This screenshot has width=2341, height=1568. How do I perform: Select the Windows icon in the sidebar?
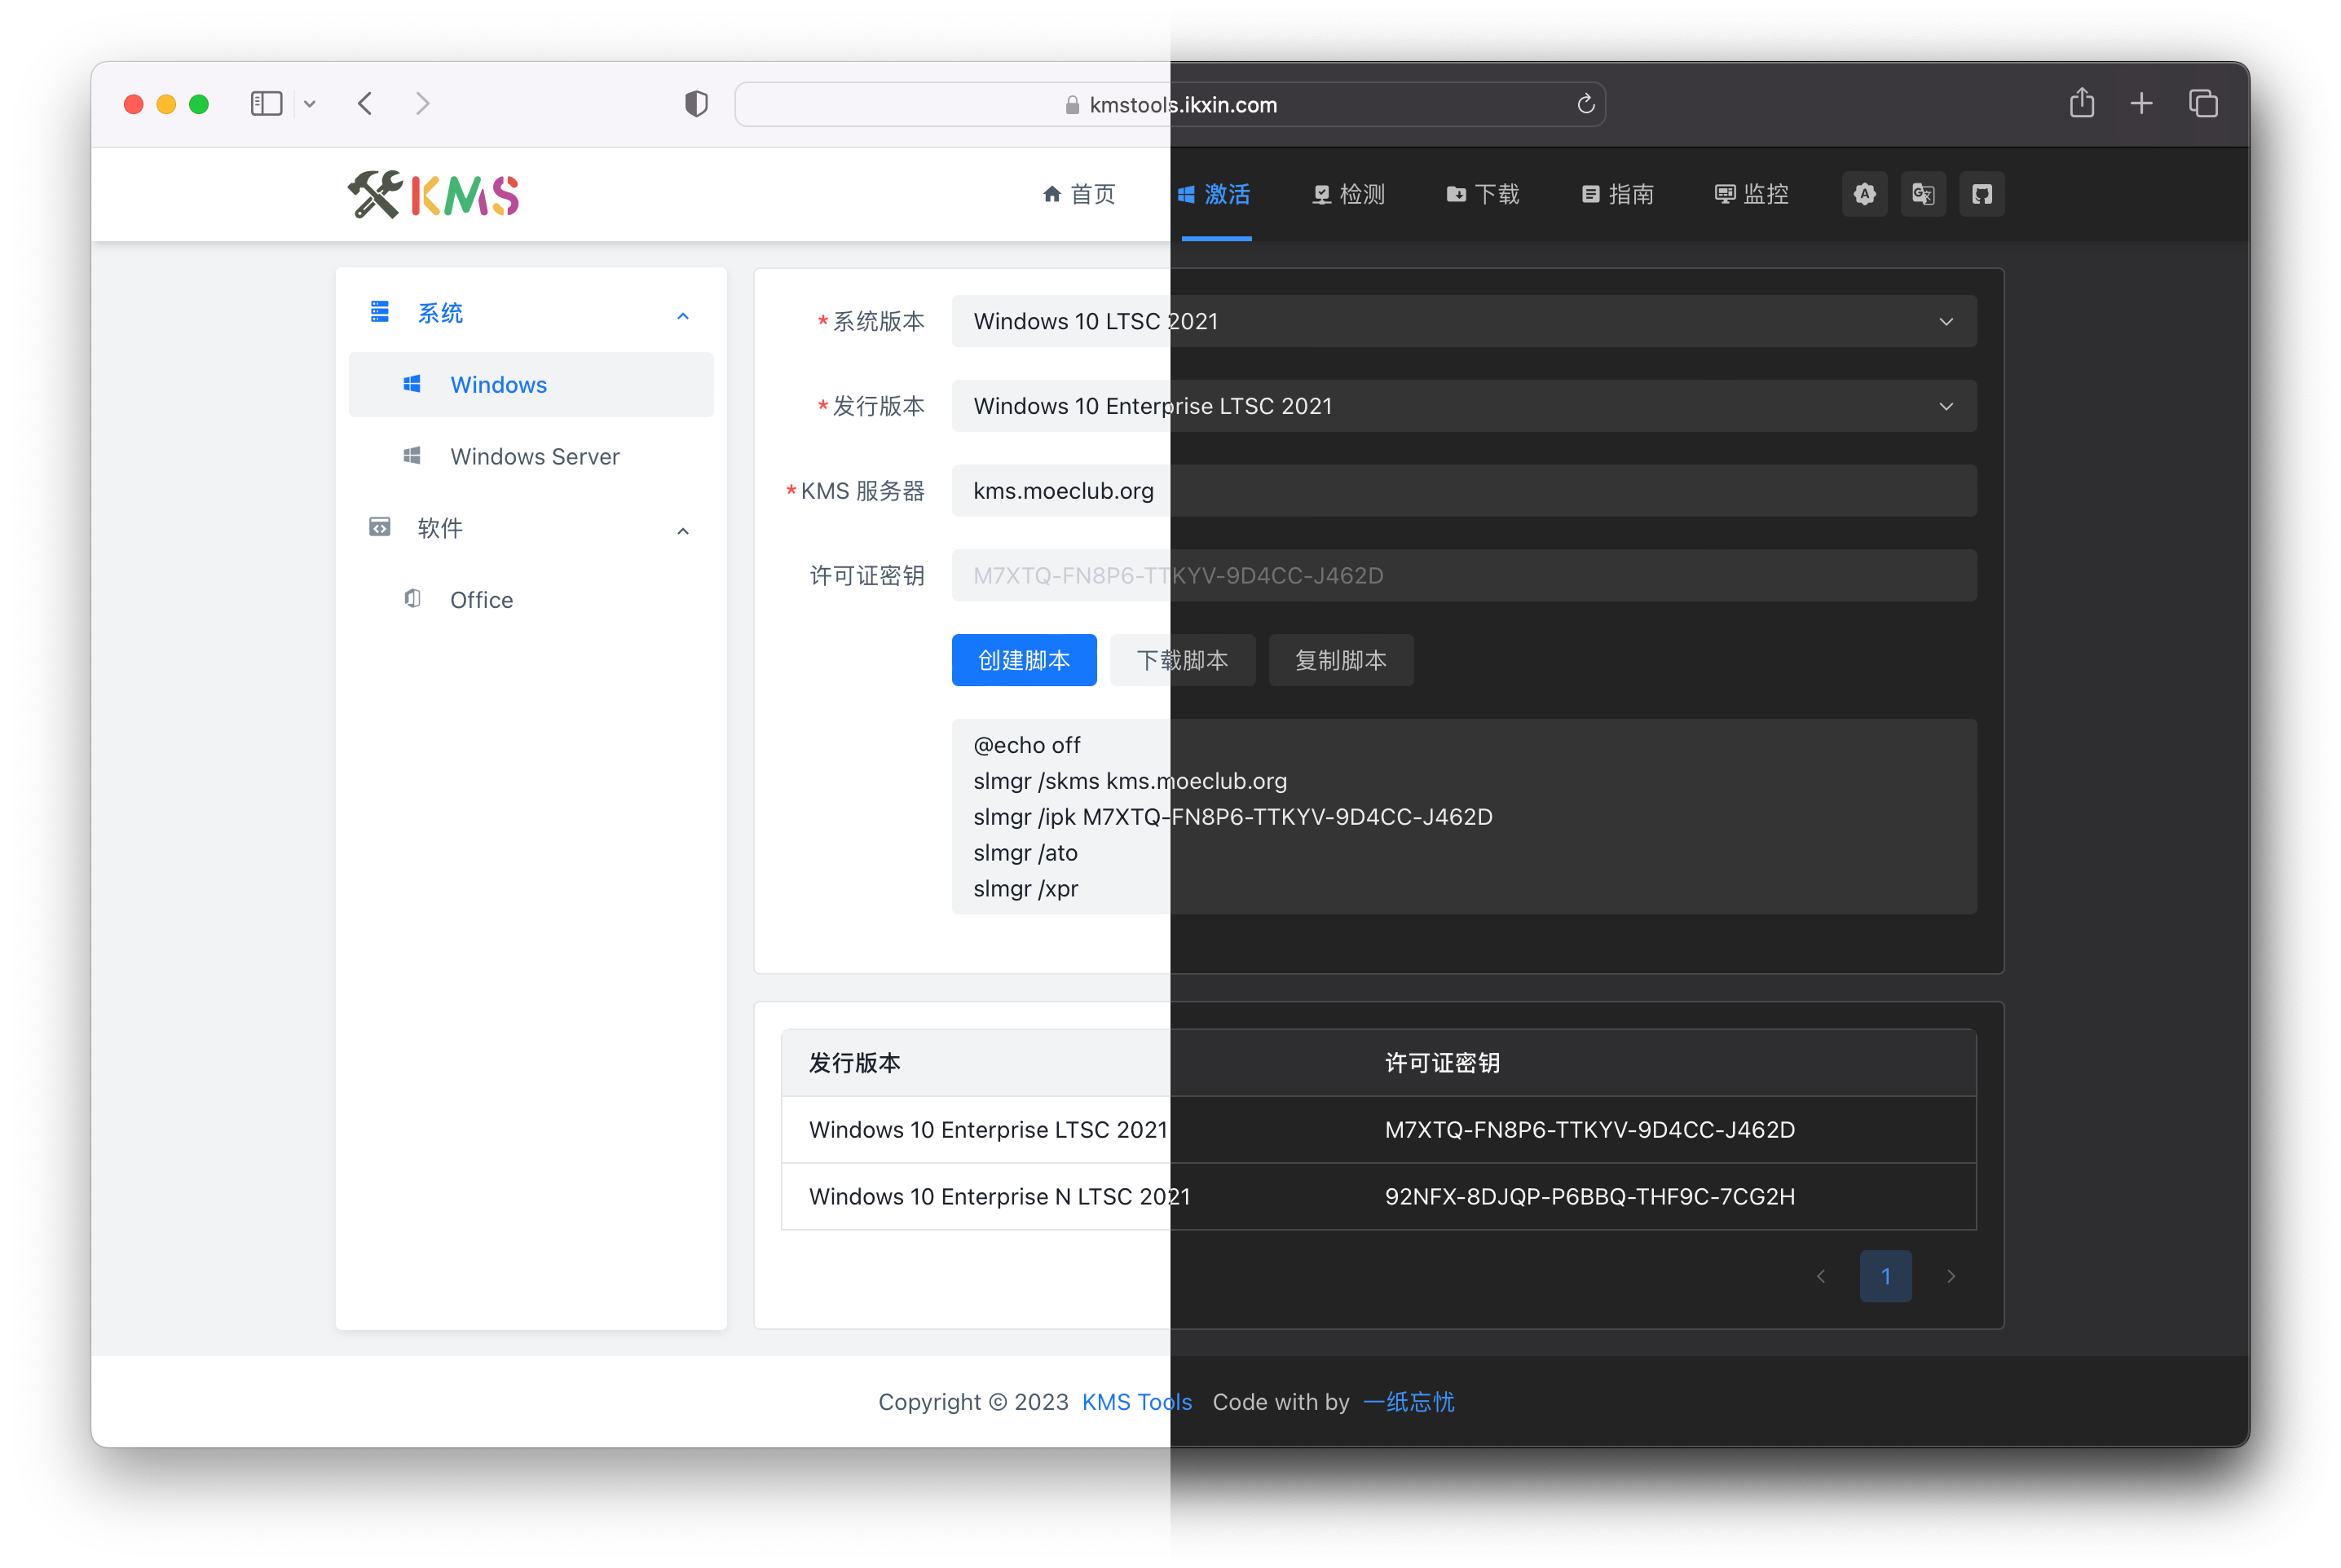tap(411, 384)
